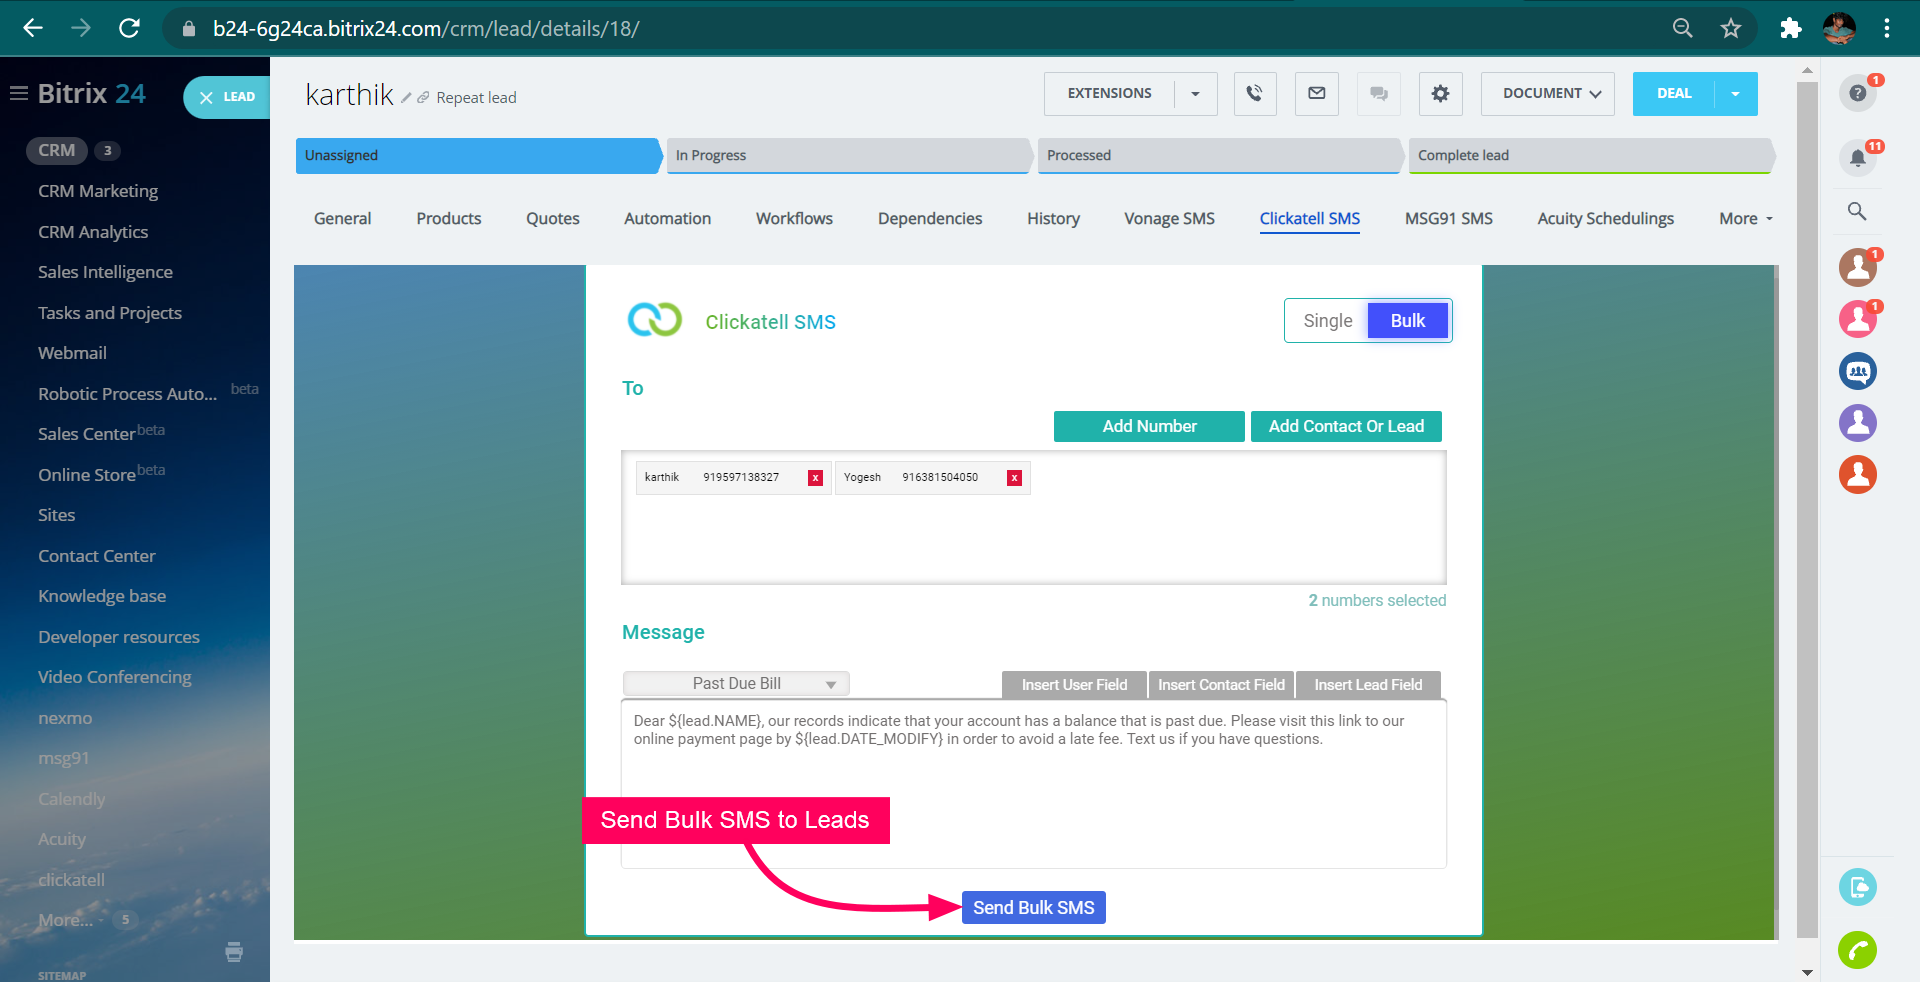The width and height of the screenshot is (1920, 982).
Task: Click the Clickatell SMS logo
Action: click(x=655, y=321)
